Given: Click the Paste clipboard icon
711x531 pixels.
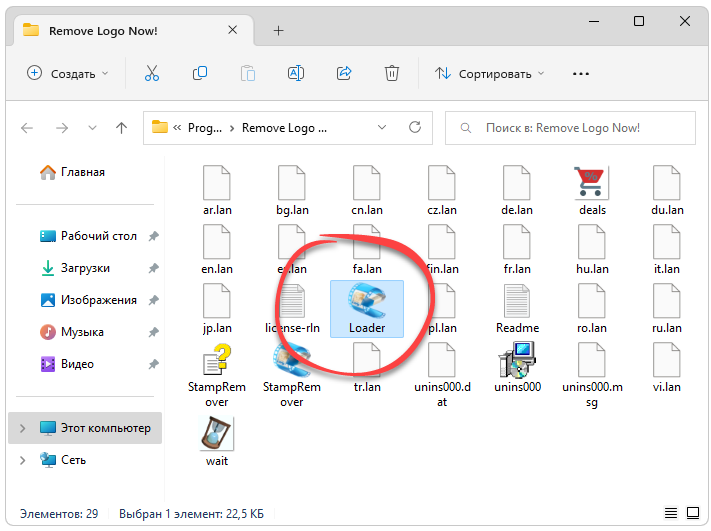Looking at the screenshot, I should [248, 73].
